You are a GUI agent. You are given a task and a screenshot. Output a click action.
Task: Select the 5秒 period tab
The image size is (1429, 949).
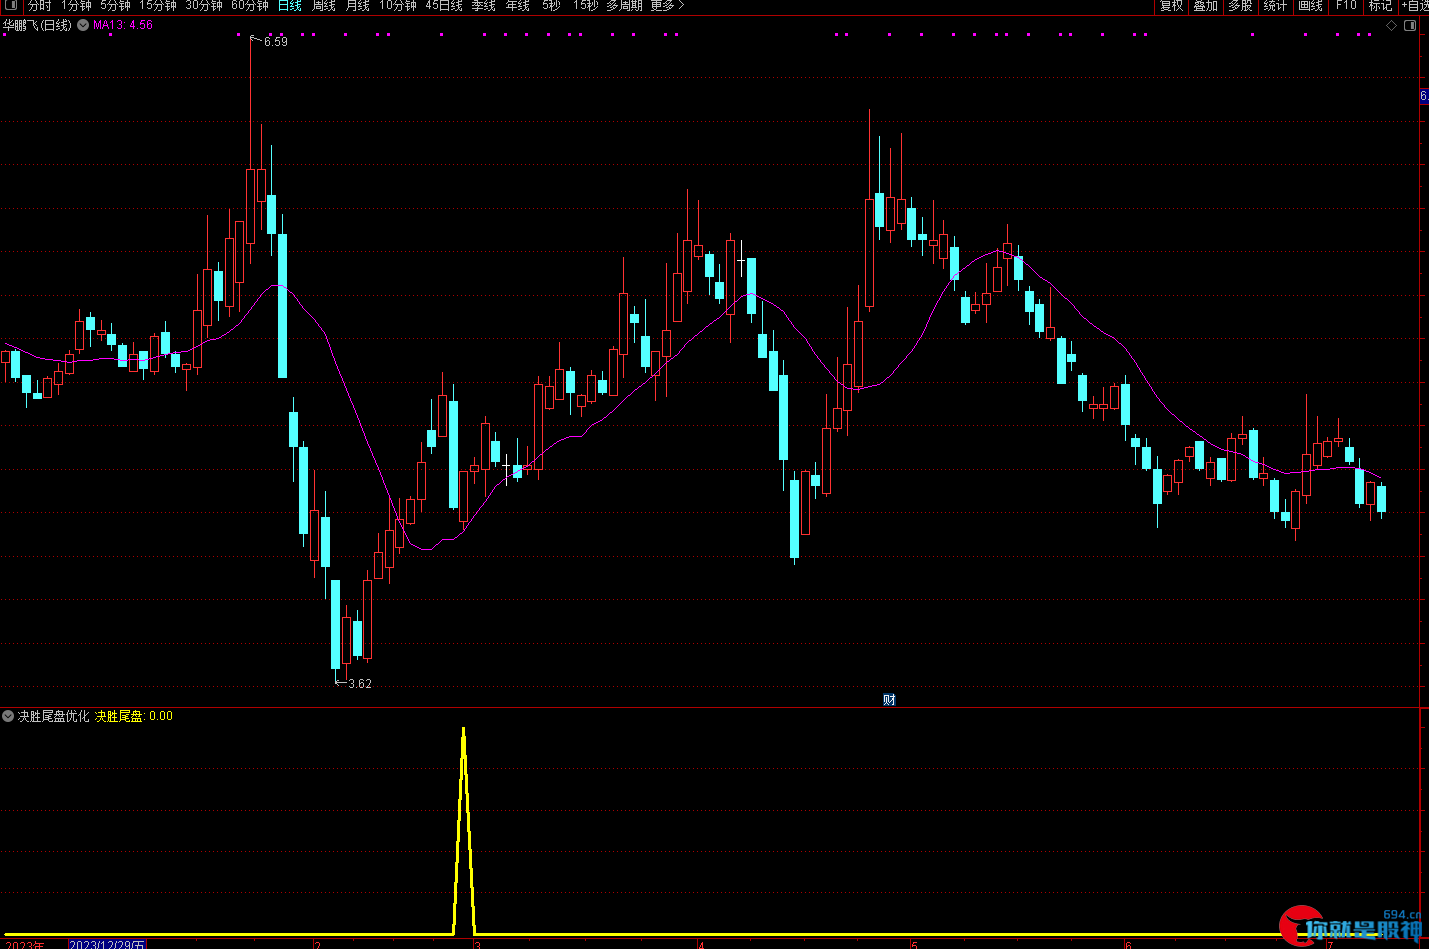(552, 5)
